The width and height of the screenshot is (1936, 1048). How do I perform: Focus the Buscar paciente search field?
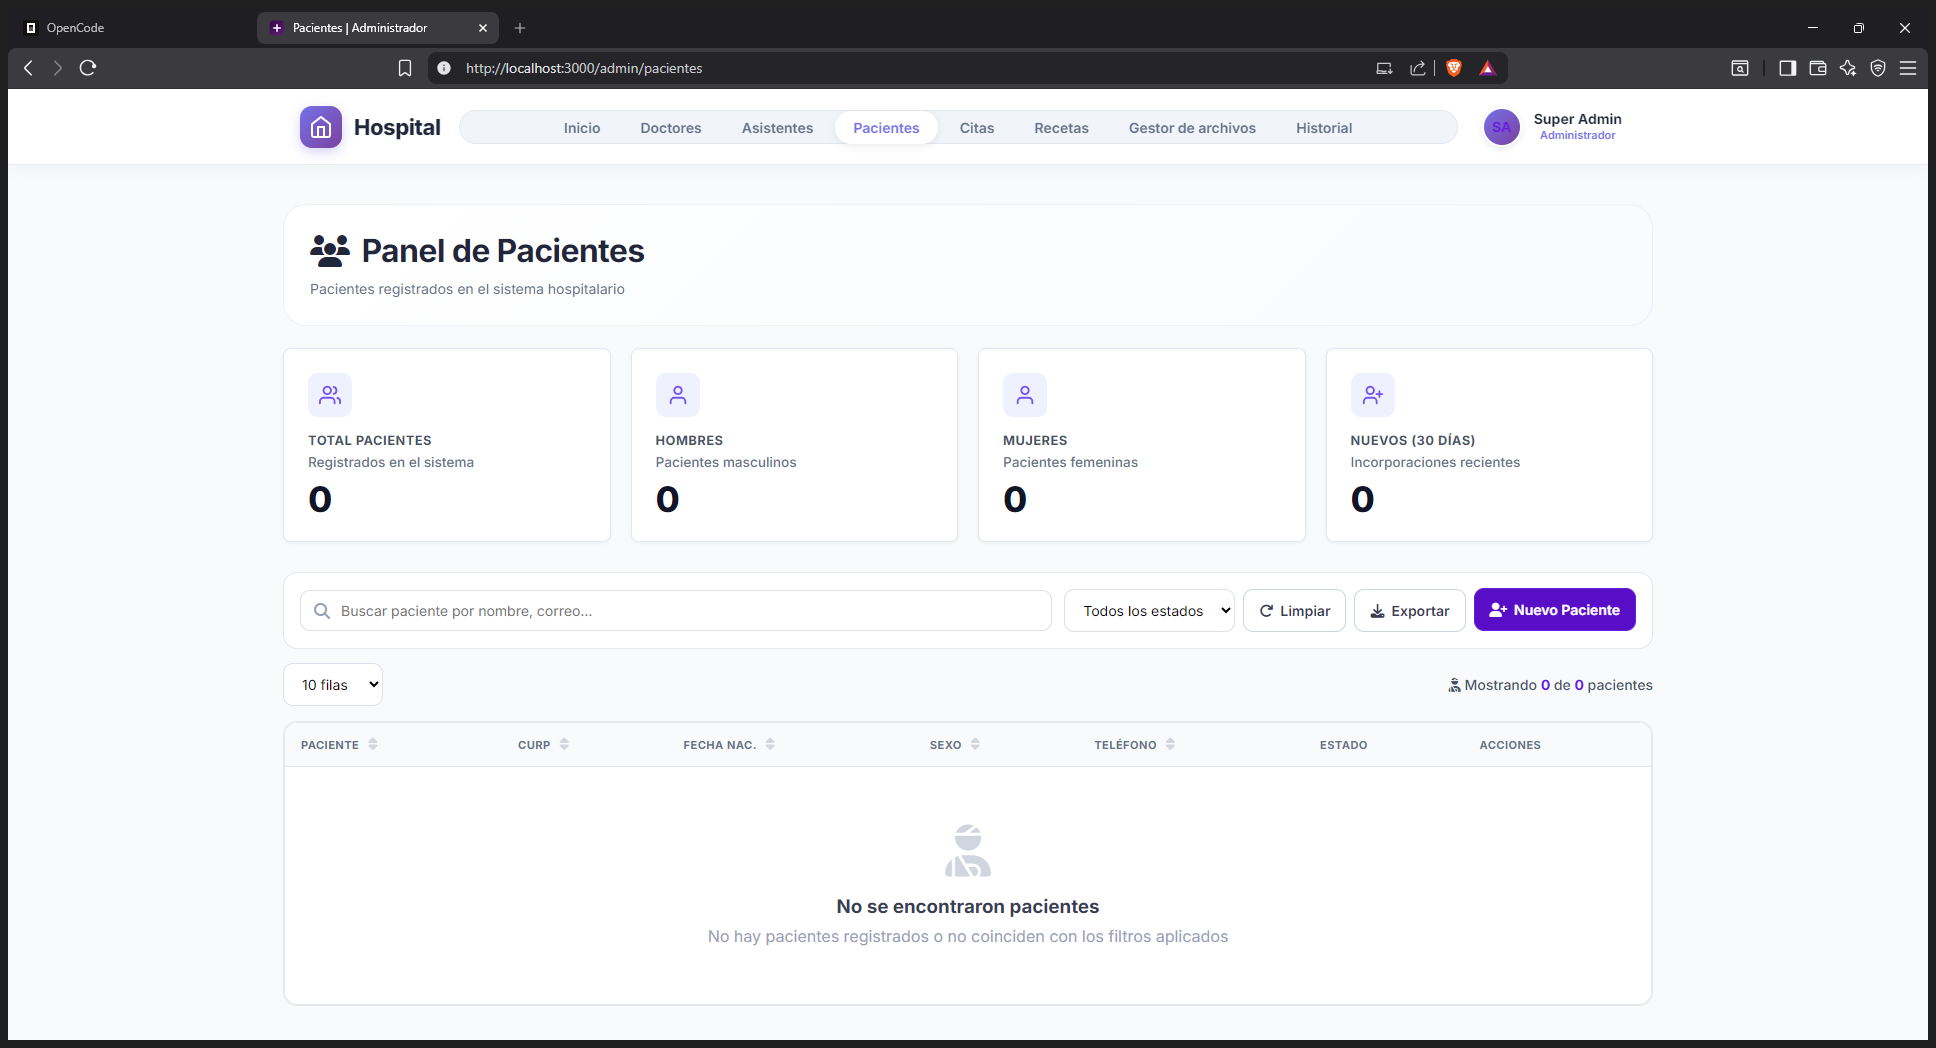tap(676, 611)
